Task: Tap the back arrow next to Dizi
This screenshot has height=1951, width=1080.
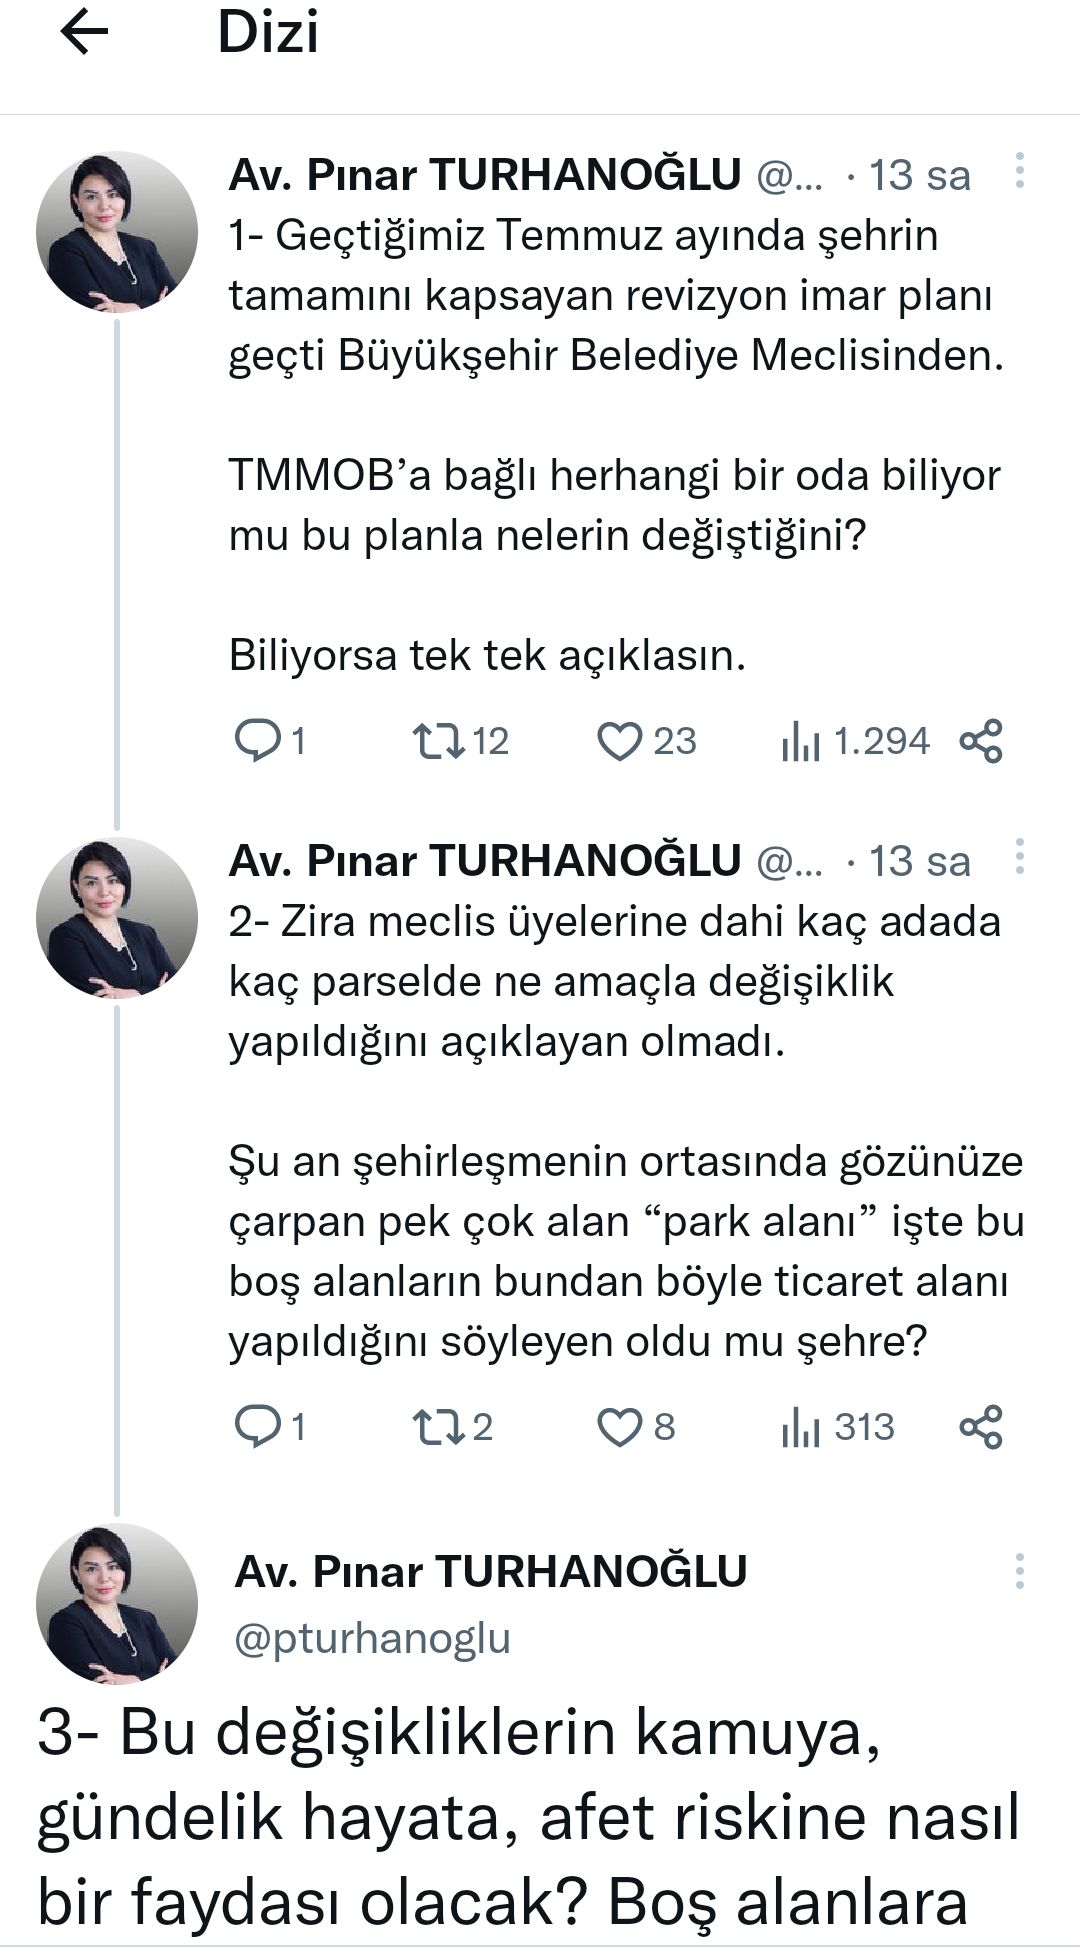Action: click(84, 34)
